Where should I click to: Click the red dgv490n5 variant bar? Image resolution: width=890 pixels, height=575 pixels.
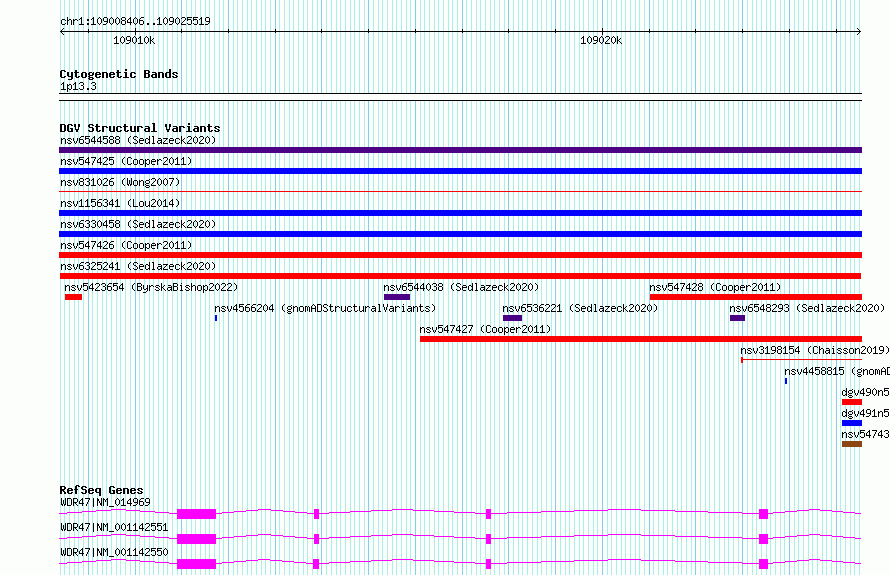[x=852, y=402]
